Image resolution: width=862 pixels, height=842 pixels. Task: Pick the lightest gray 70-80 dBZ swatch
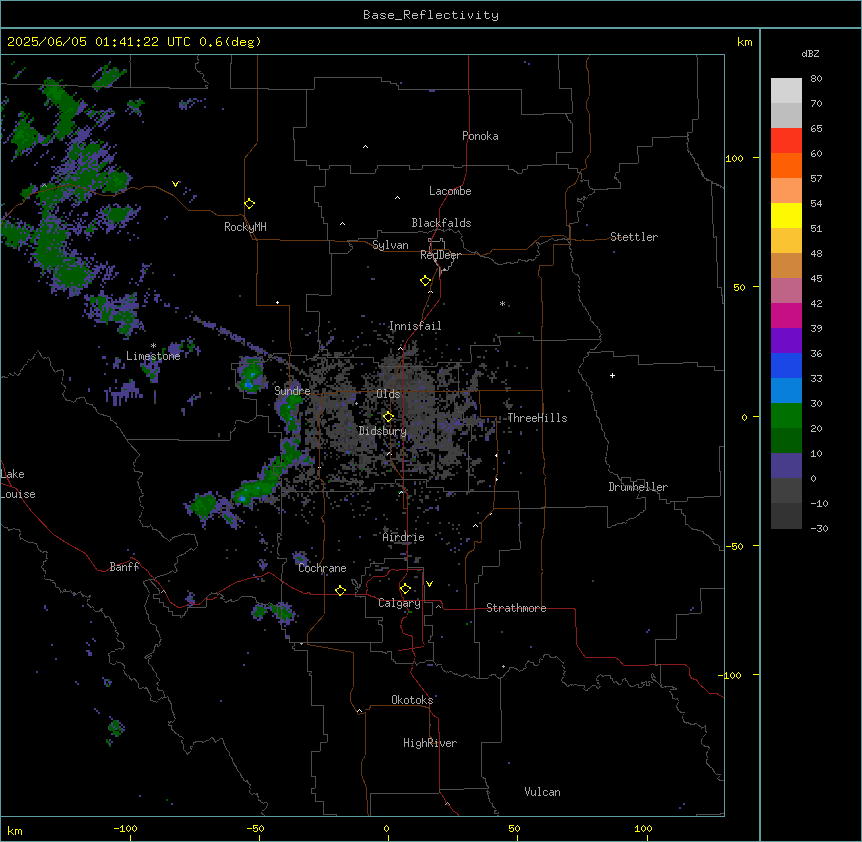pos(786,91)
